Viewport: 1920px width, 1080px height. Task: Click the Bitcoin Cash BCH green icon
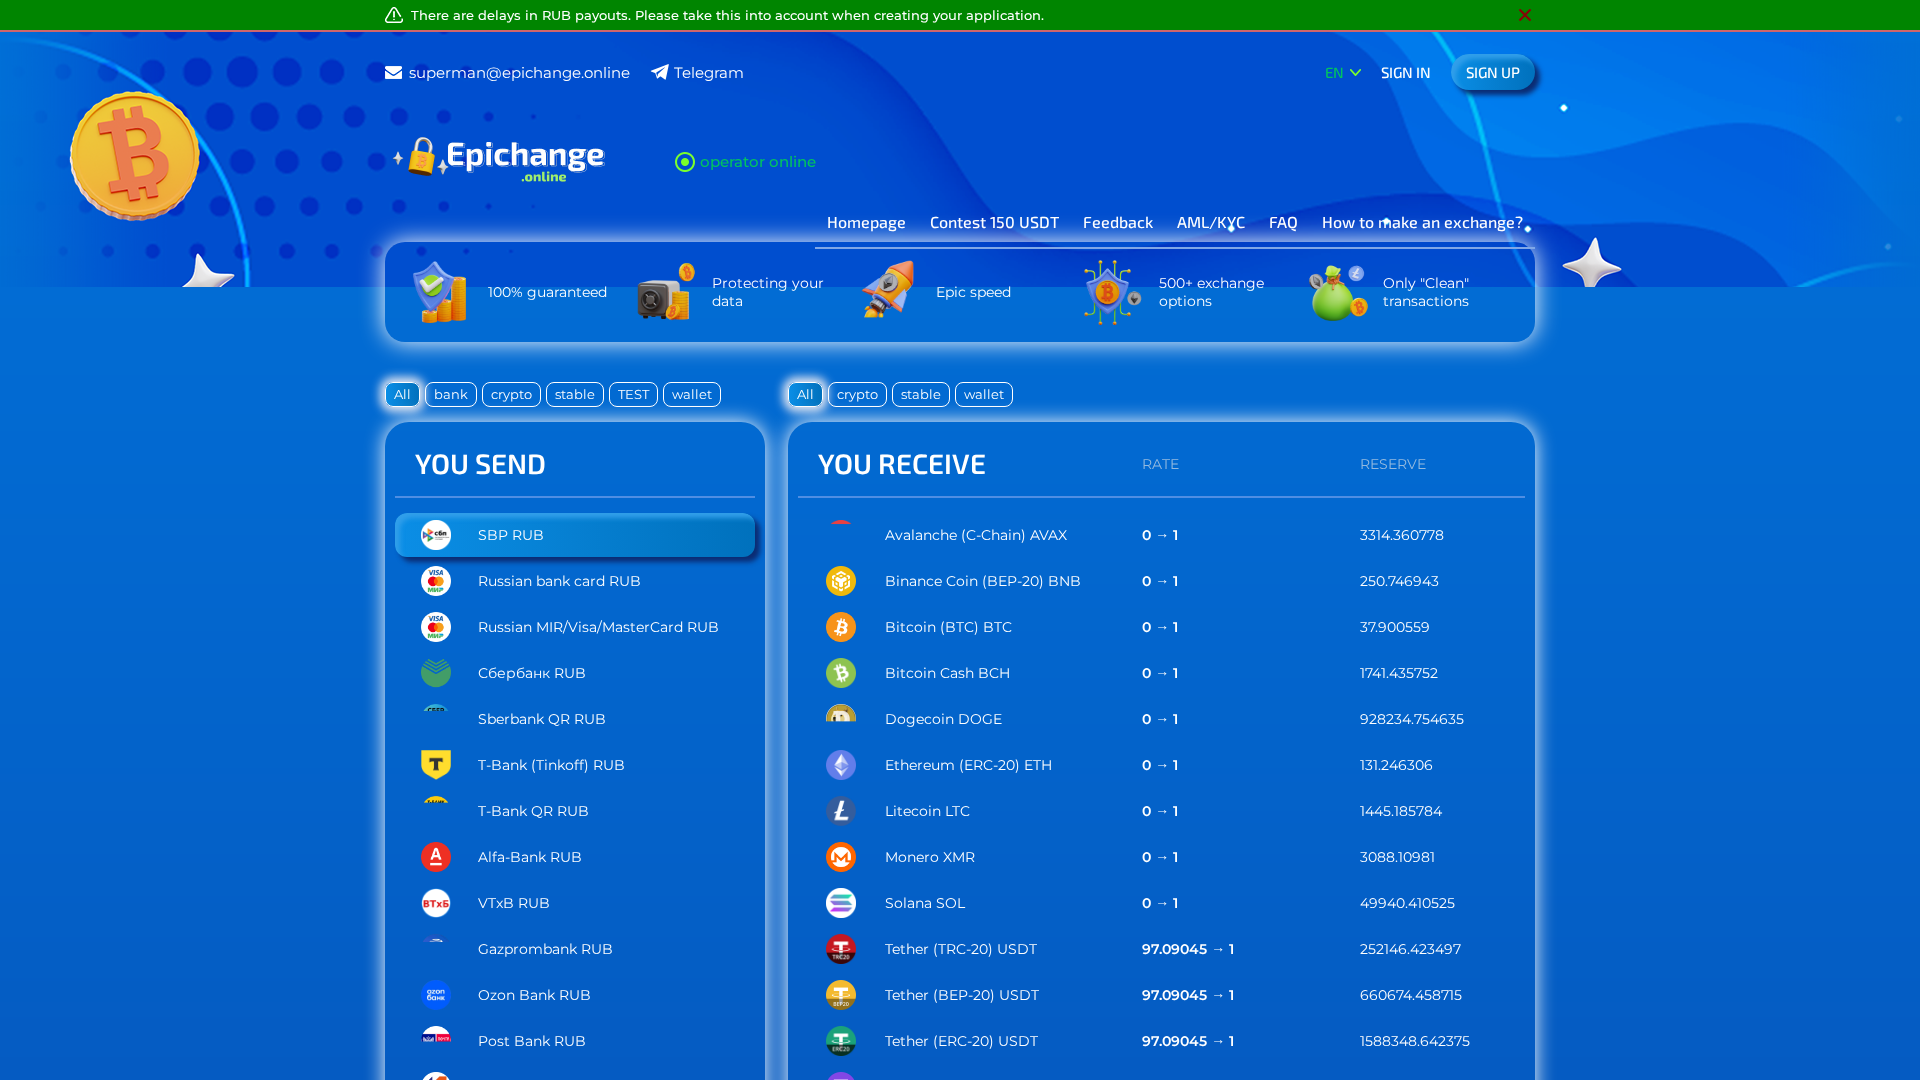click(841, 673)
